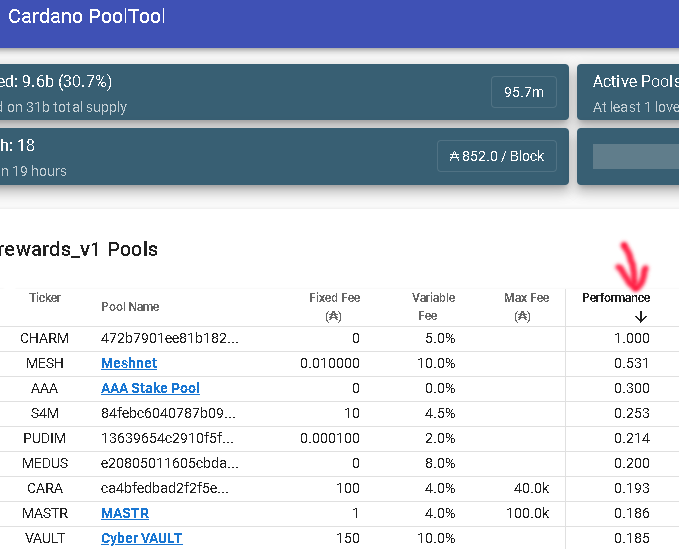The height and width of the screenshot is (549, 679).
Task: Click the 9.6b (30.7%) staked text
Action: click(x=67, y=81)
